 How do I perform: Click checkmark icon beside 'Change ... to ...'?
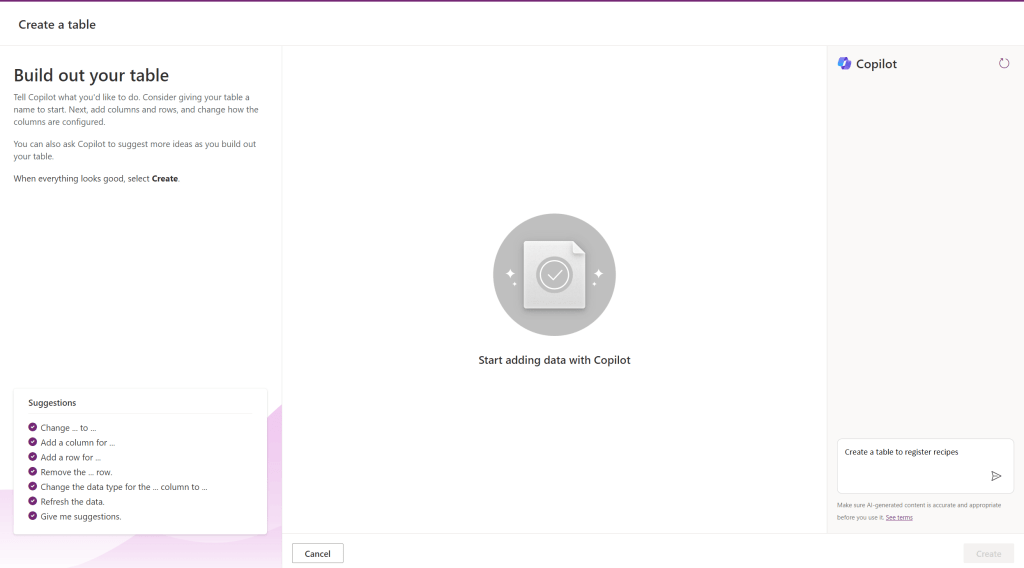pos(33,427)
